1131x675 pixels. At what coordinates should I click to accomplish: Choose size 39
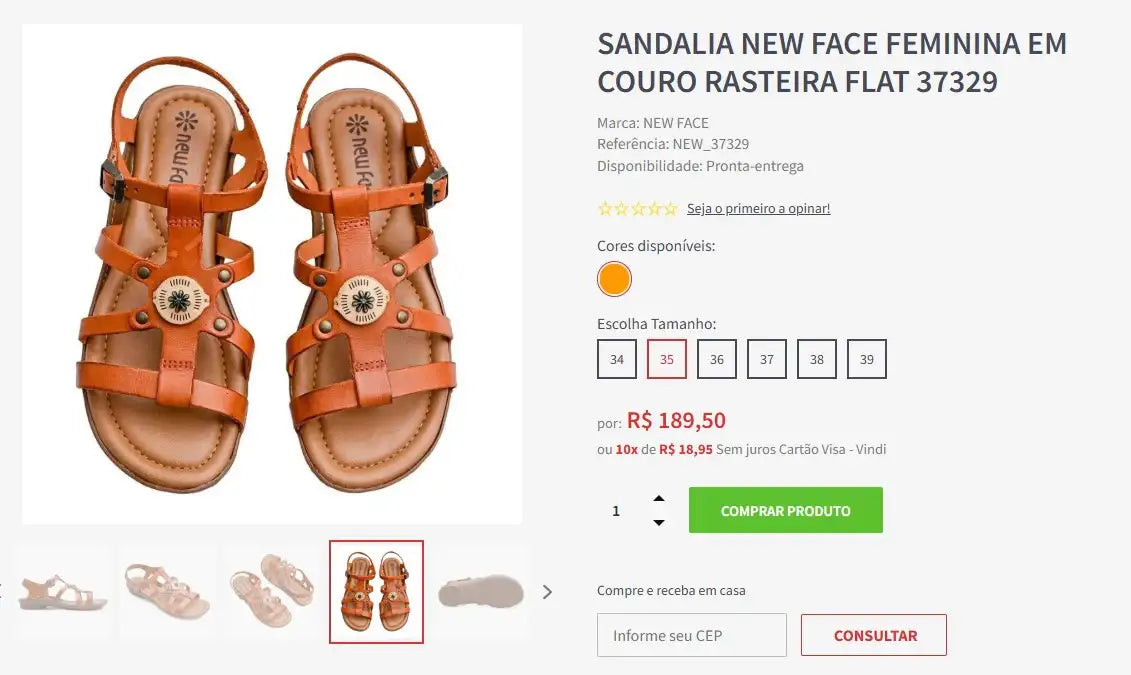point(867,359)
